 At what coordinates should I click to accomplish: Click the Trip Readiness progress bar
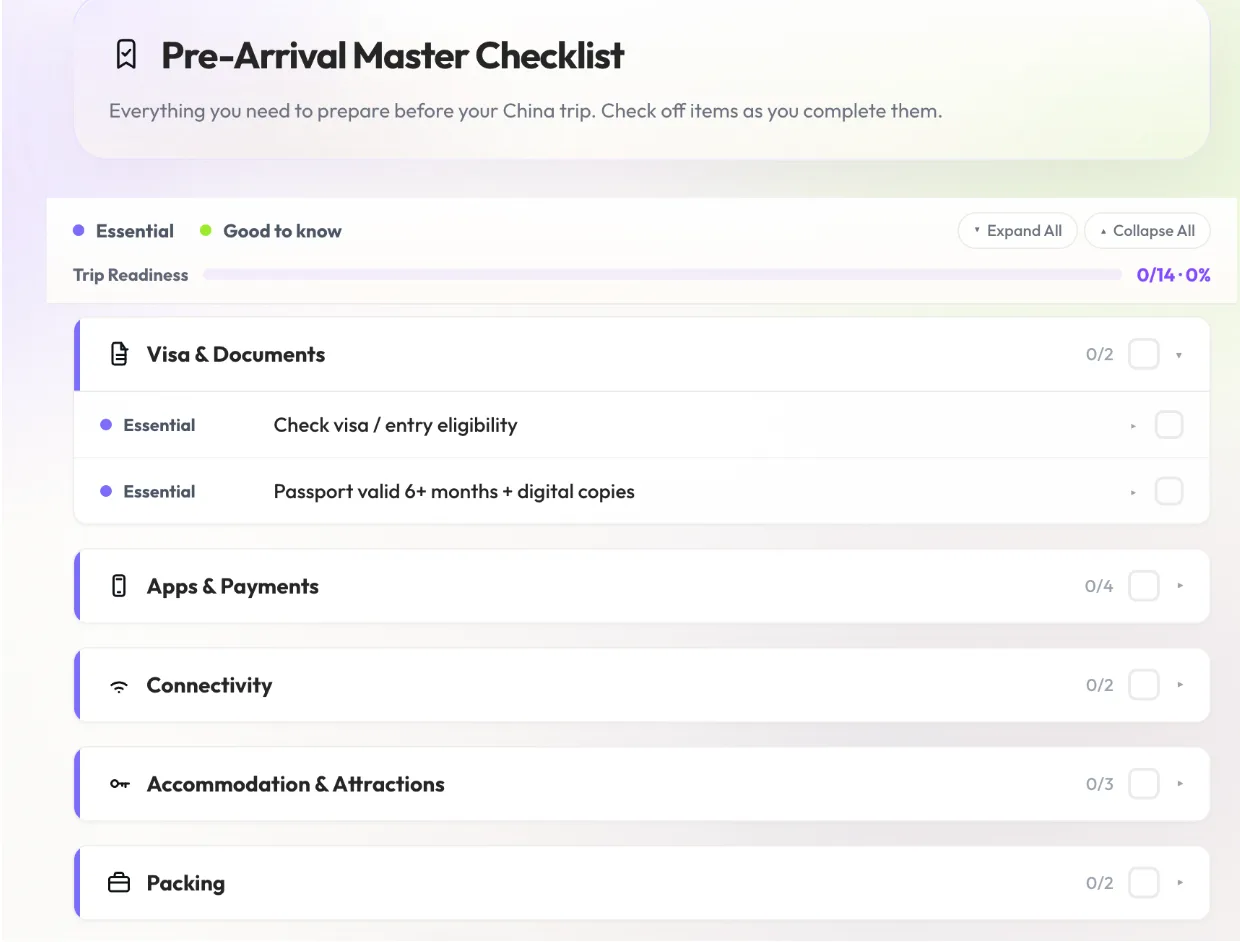click(662, 275)
